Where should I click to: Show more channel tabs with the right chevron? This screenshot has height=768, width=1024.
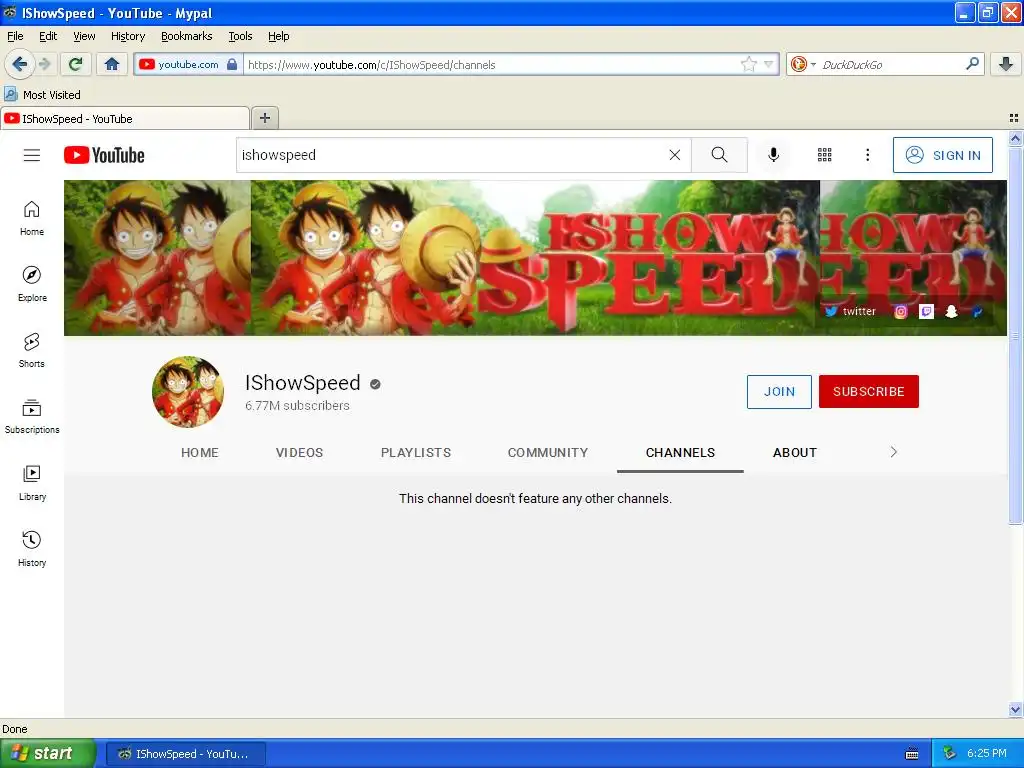coord(893,452)
